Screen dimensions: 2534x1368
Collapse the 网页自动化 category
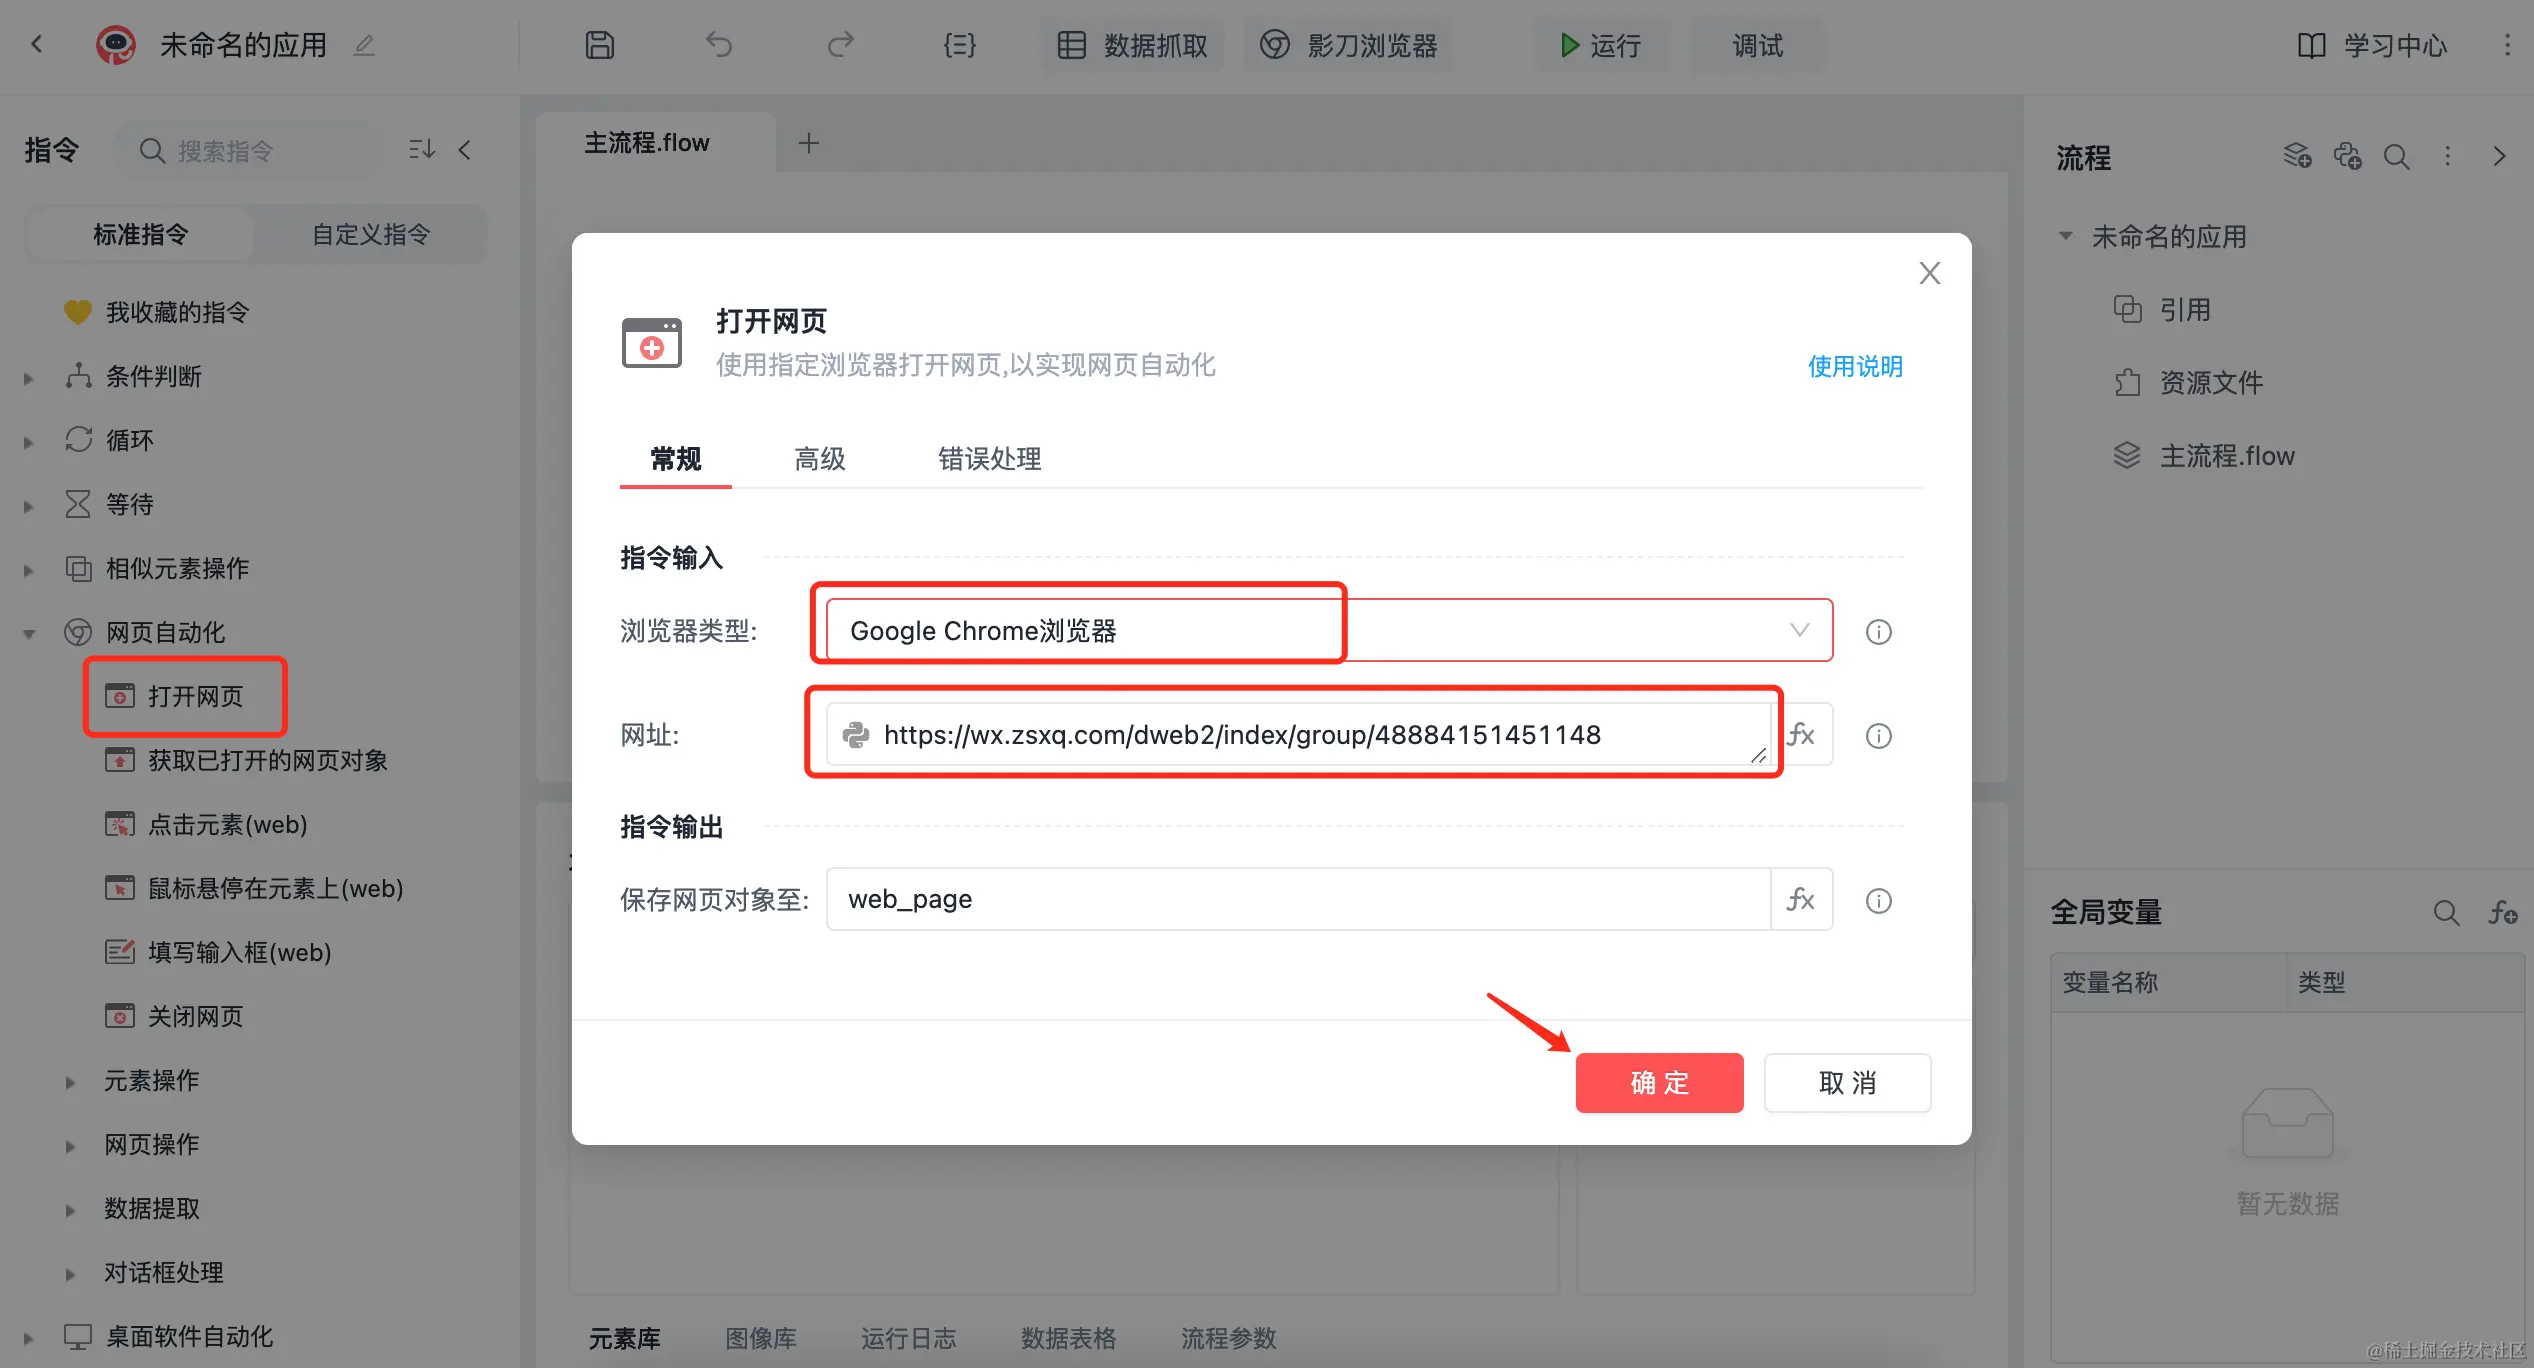point(29,633)
